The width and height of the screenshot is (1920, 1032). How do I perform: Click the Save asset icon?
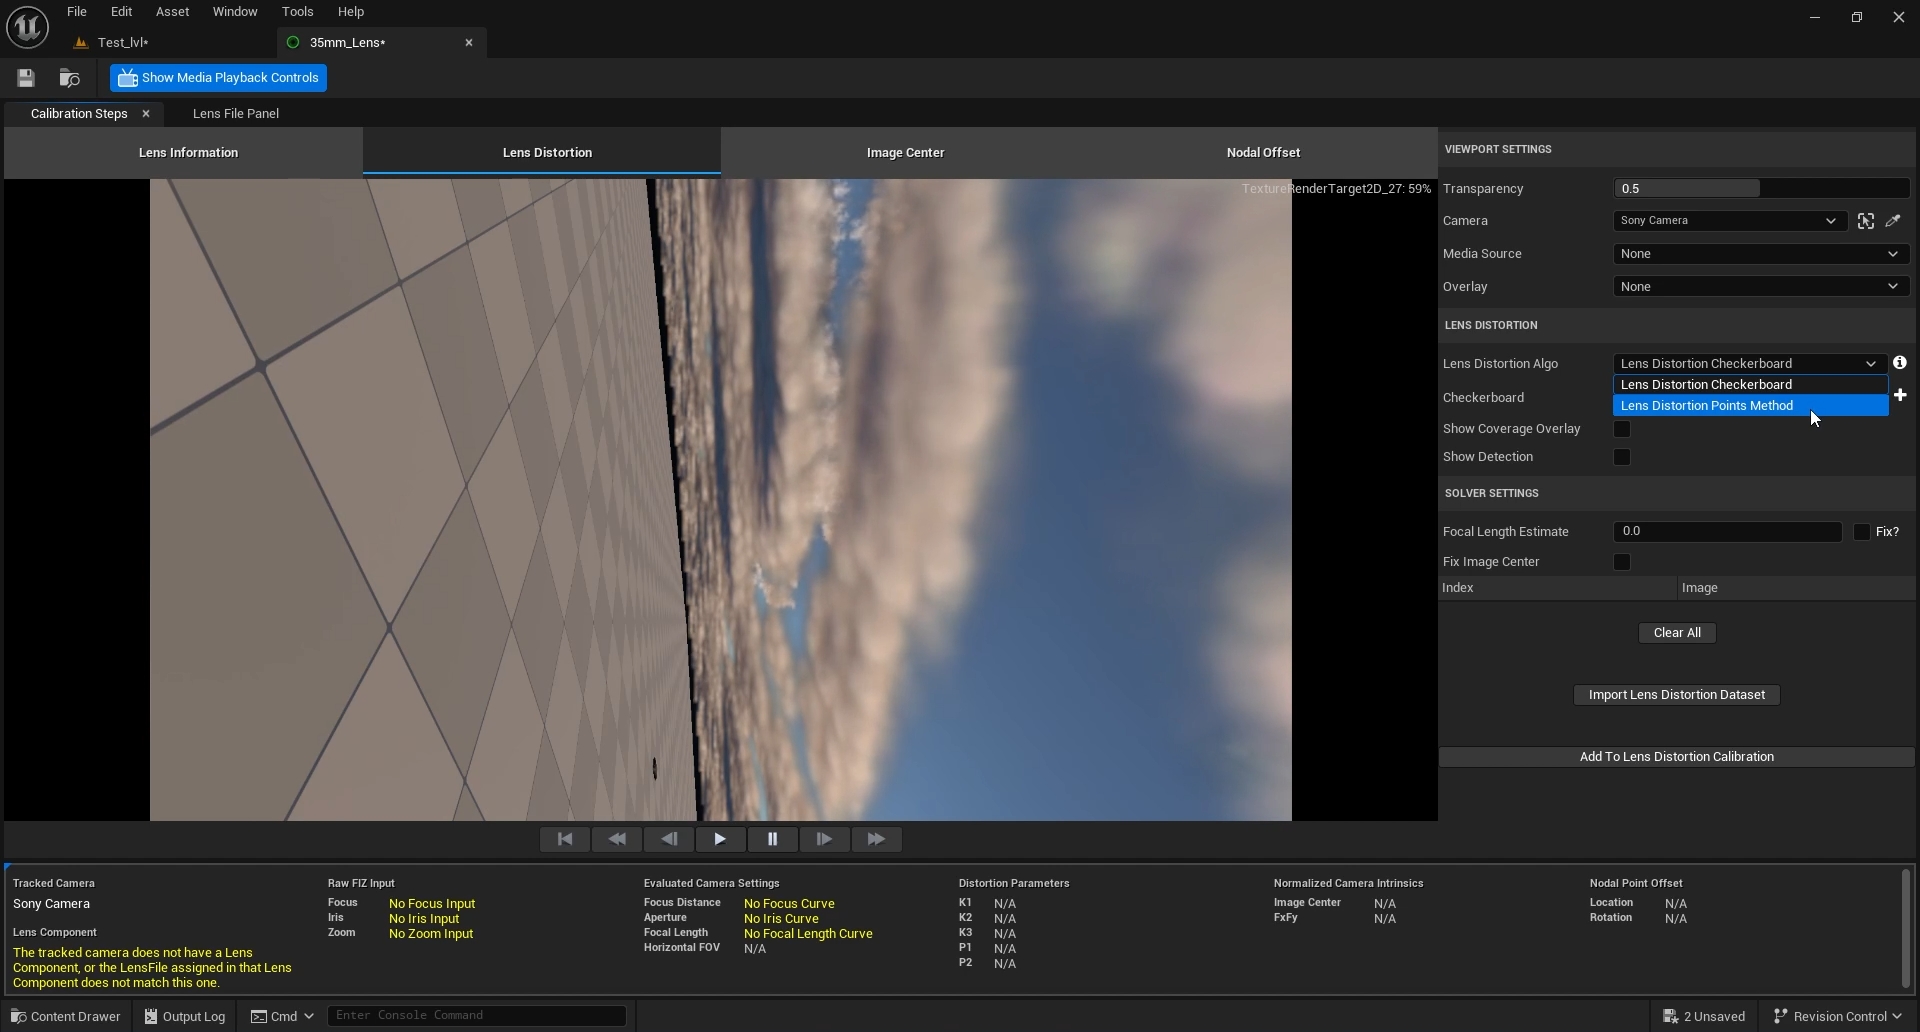click(x=26, y=78)
